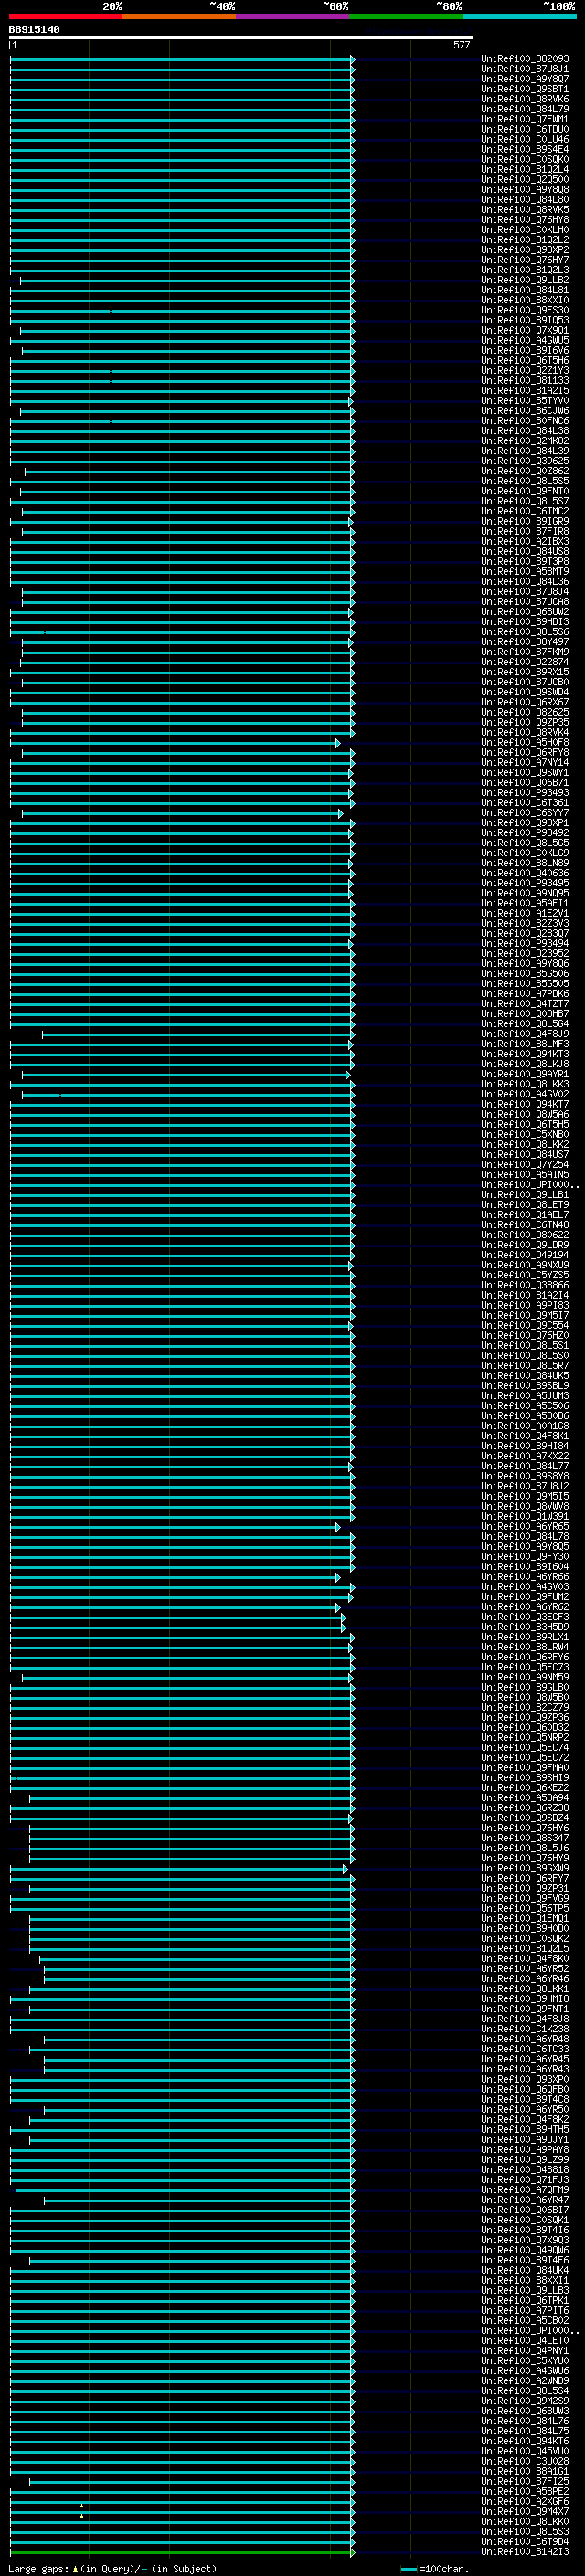Image resolution: width=585 pixels, height=2576 pixels.
Task: Open hit UniRef100_O82093
Action: click(524, 59)
